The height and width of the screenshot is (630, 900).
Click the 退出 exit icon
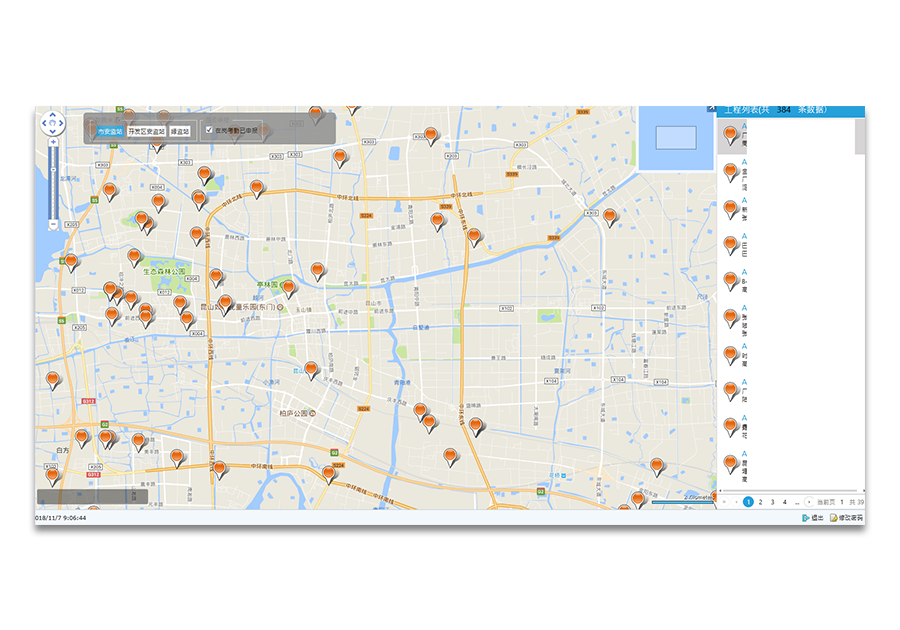coord(806,518)
